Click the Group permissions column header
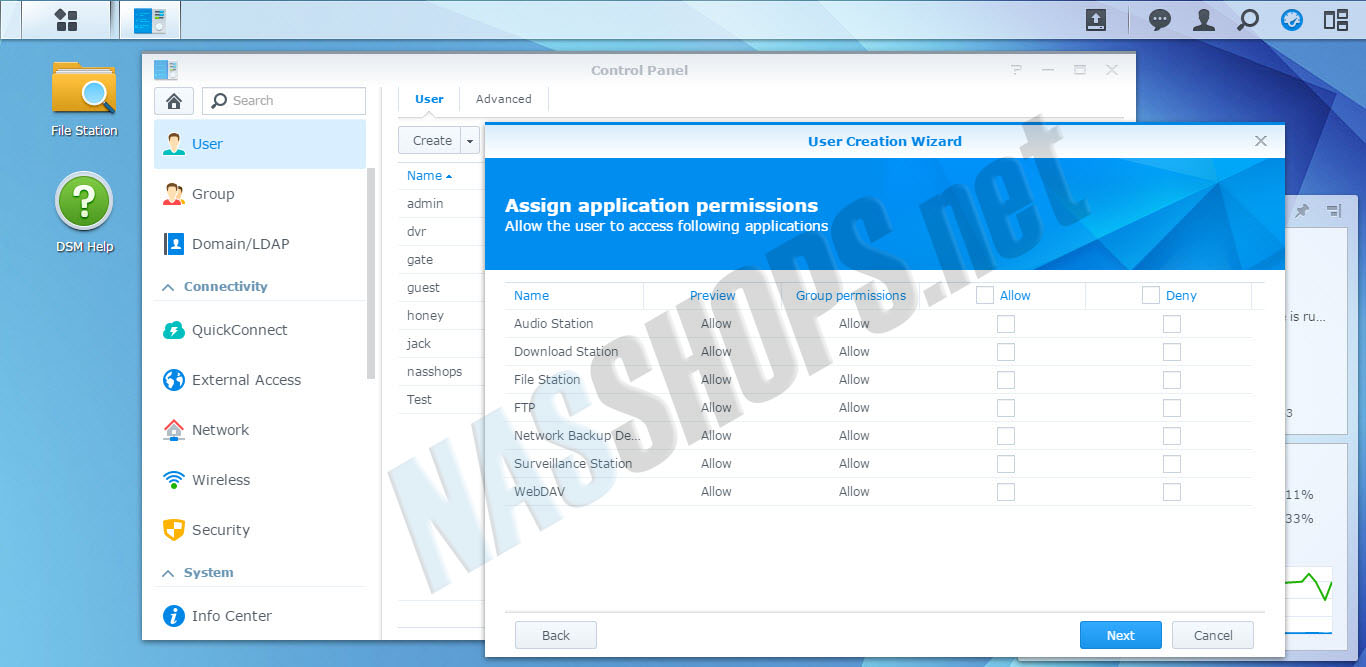The width and height of the screenshot is (1366, 667). tap(851, 296)
